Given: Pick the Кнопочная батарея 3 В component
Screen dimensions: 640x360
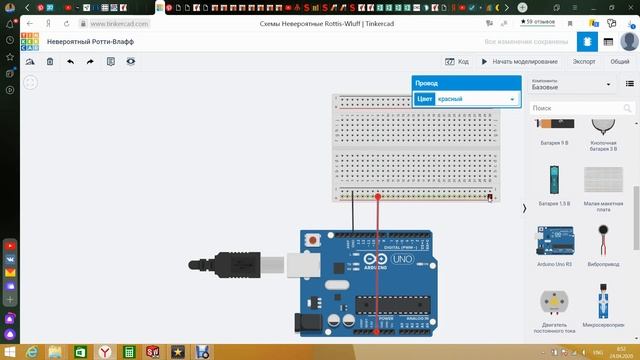Looking at the screenshot, I should pos(603,135).
